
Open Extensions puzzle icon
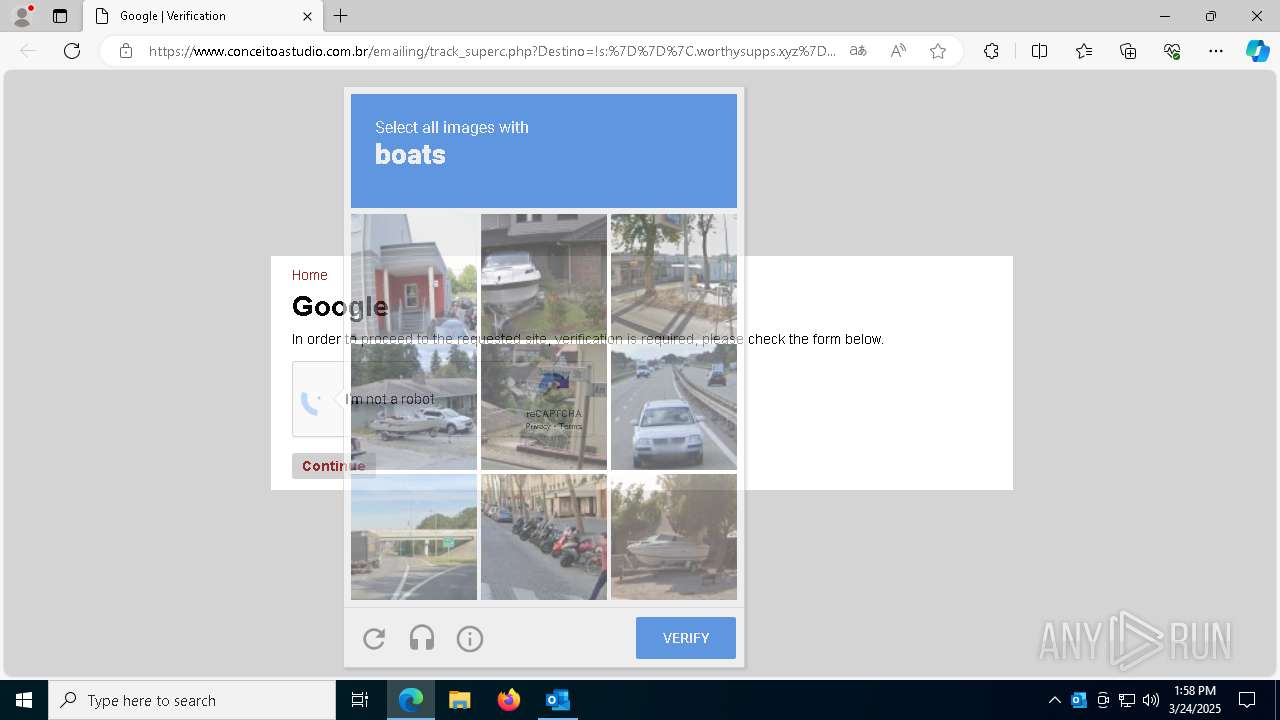point(991,51)
